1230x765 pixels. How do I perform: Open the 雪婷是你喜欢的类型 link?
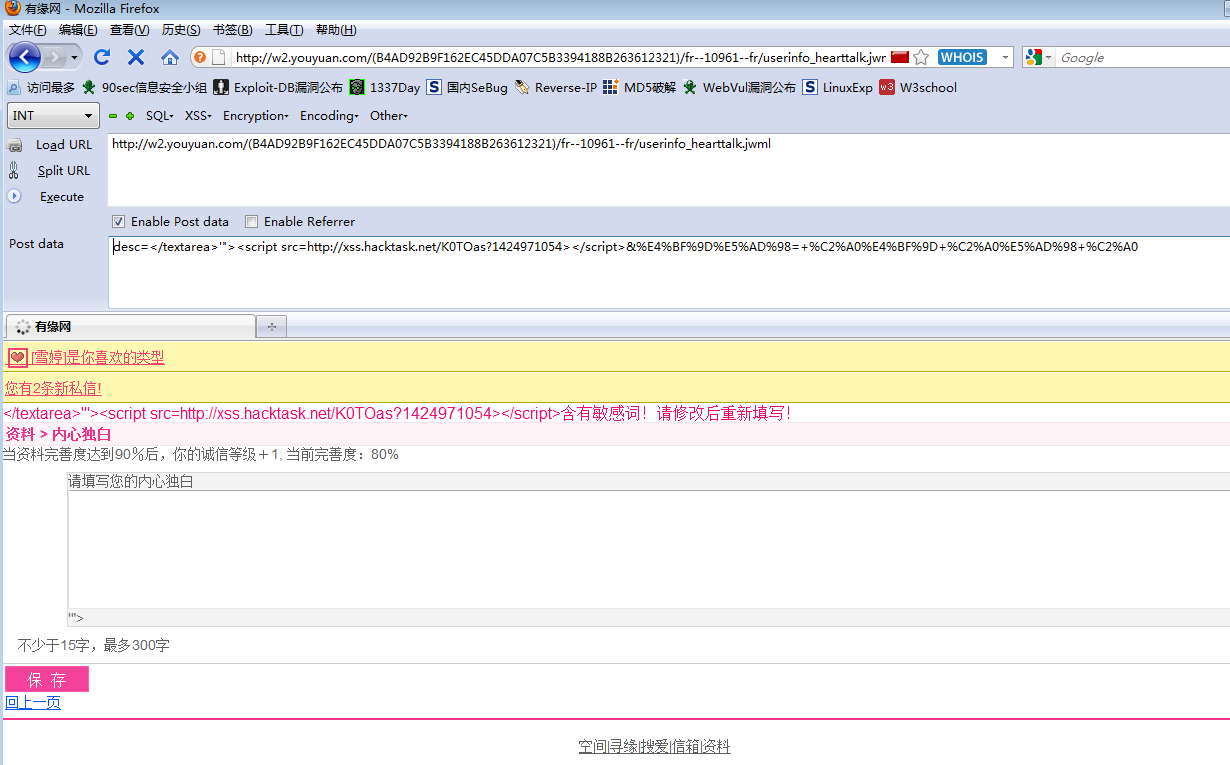click(x=98, y=357)
